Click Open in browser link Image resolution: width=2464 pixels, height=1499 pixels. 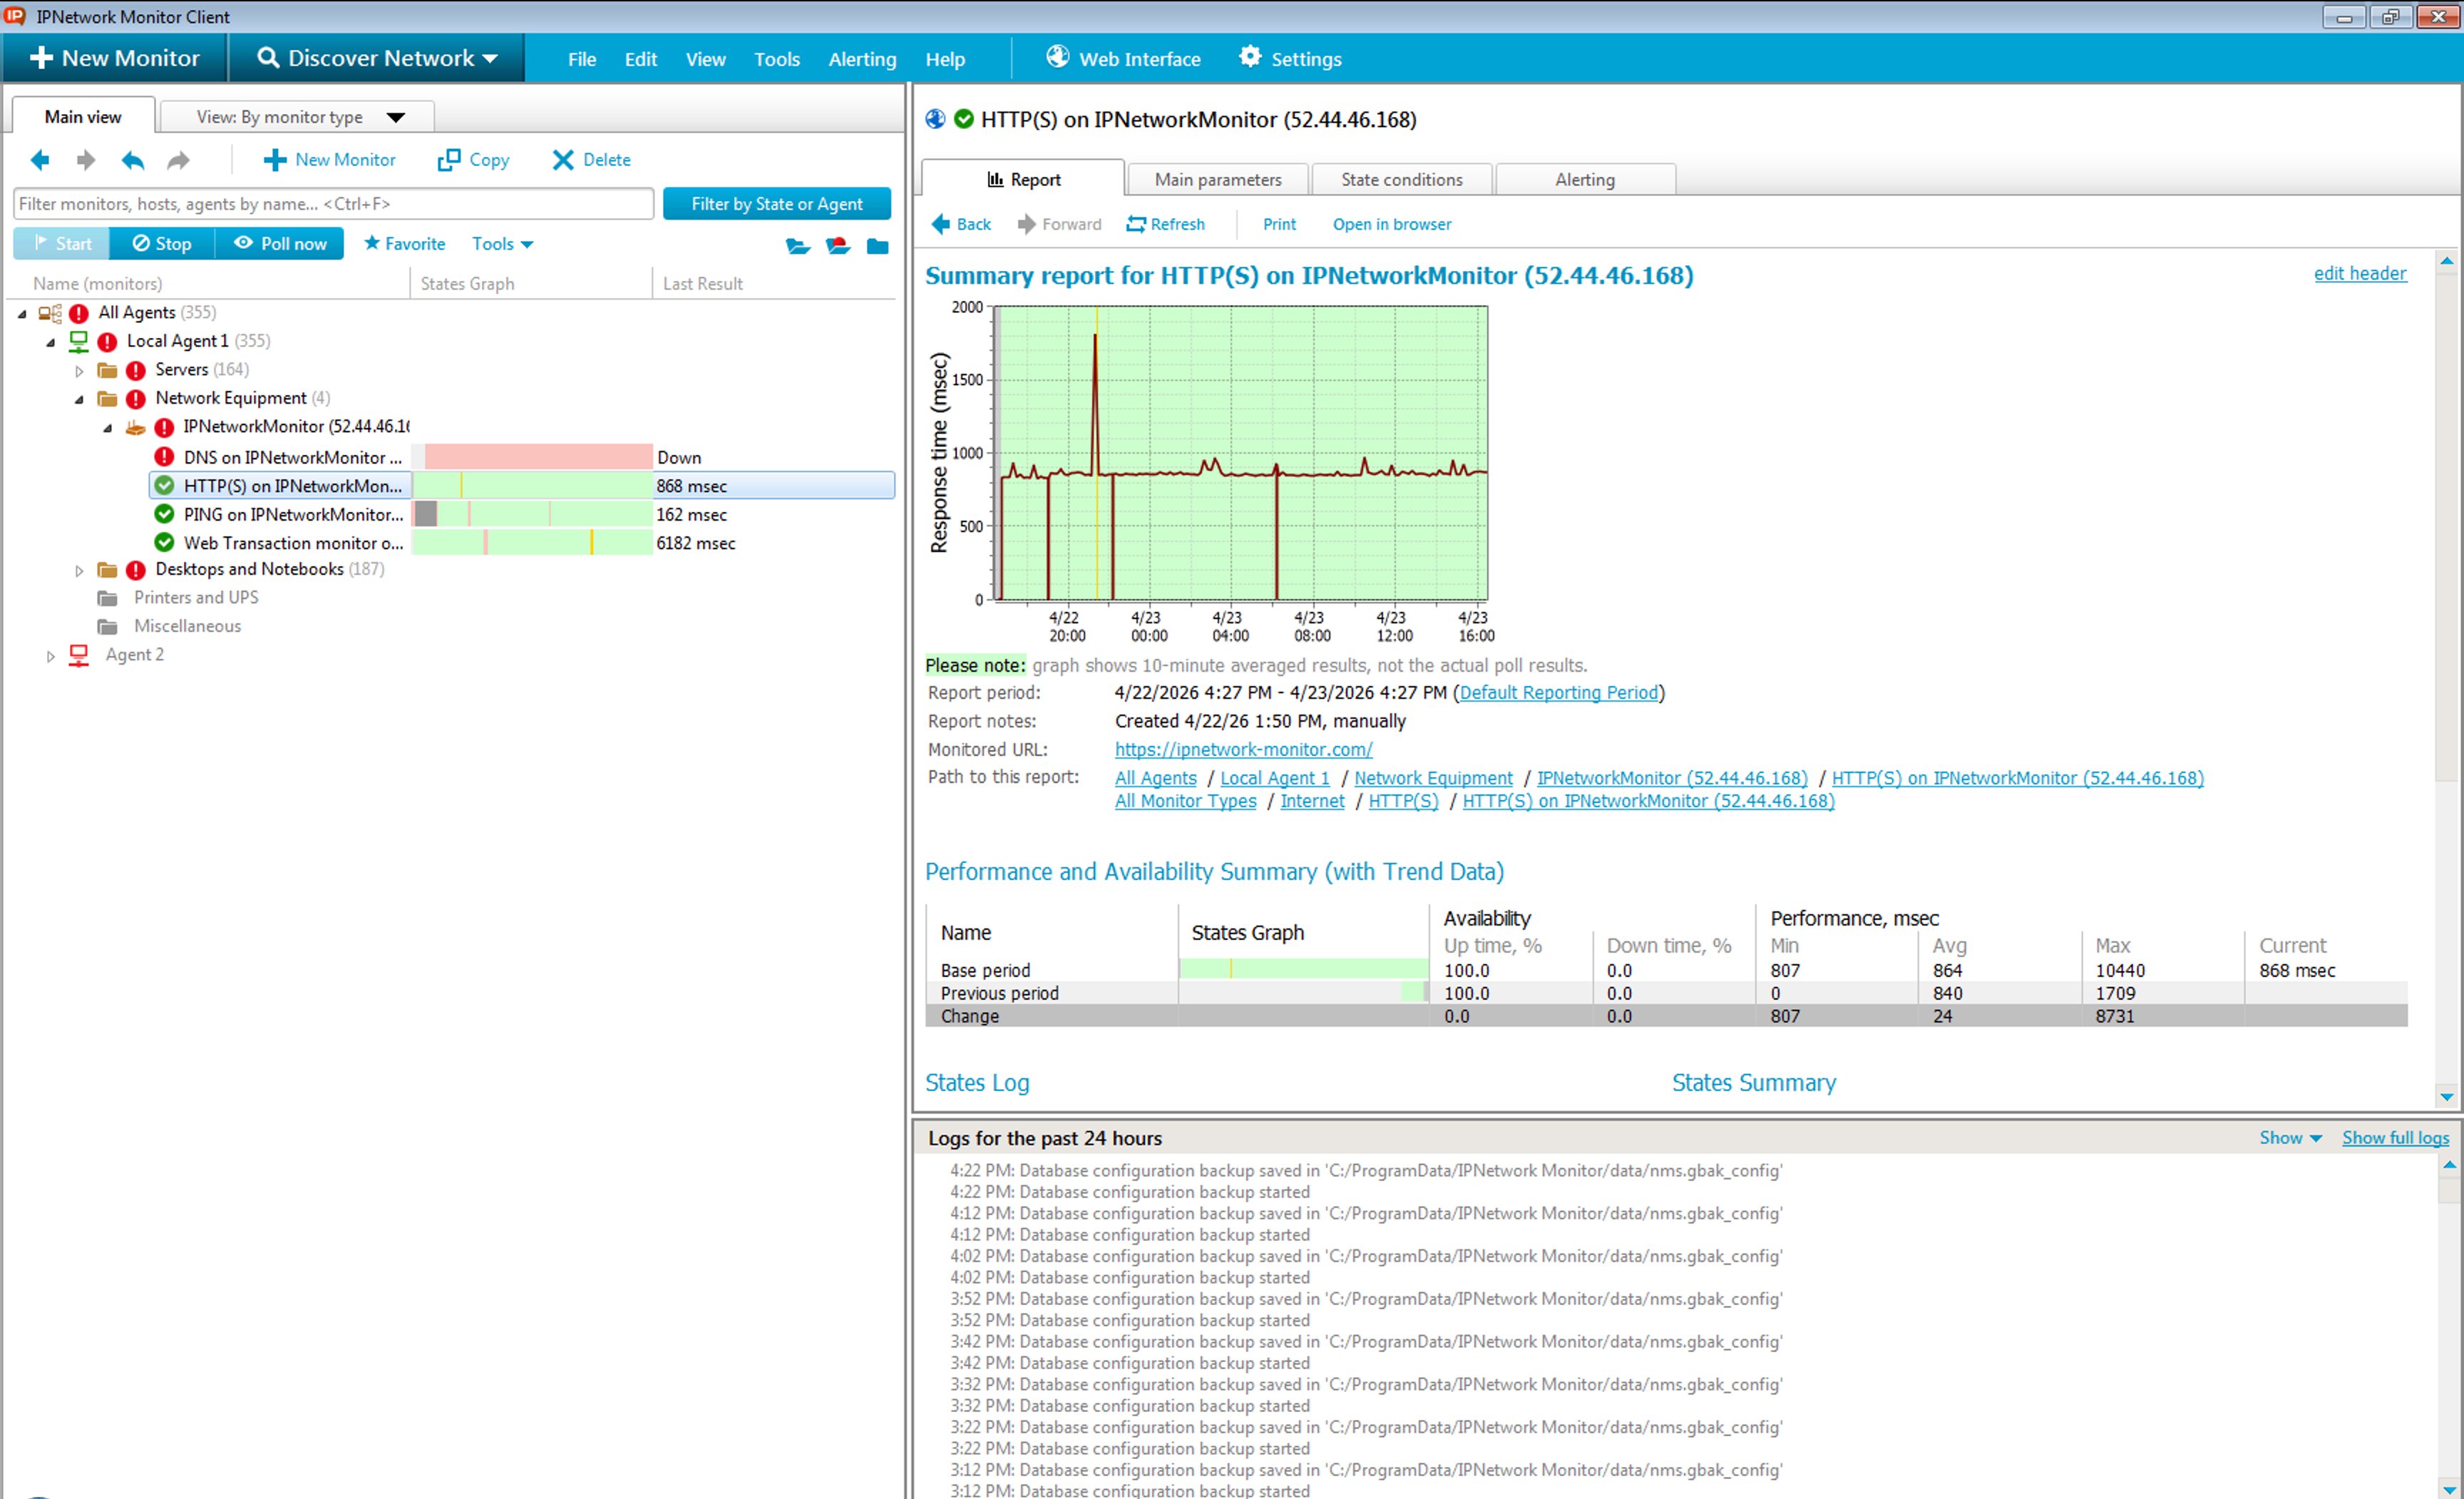tap(1391, 224)
